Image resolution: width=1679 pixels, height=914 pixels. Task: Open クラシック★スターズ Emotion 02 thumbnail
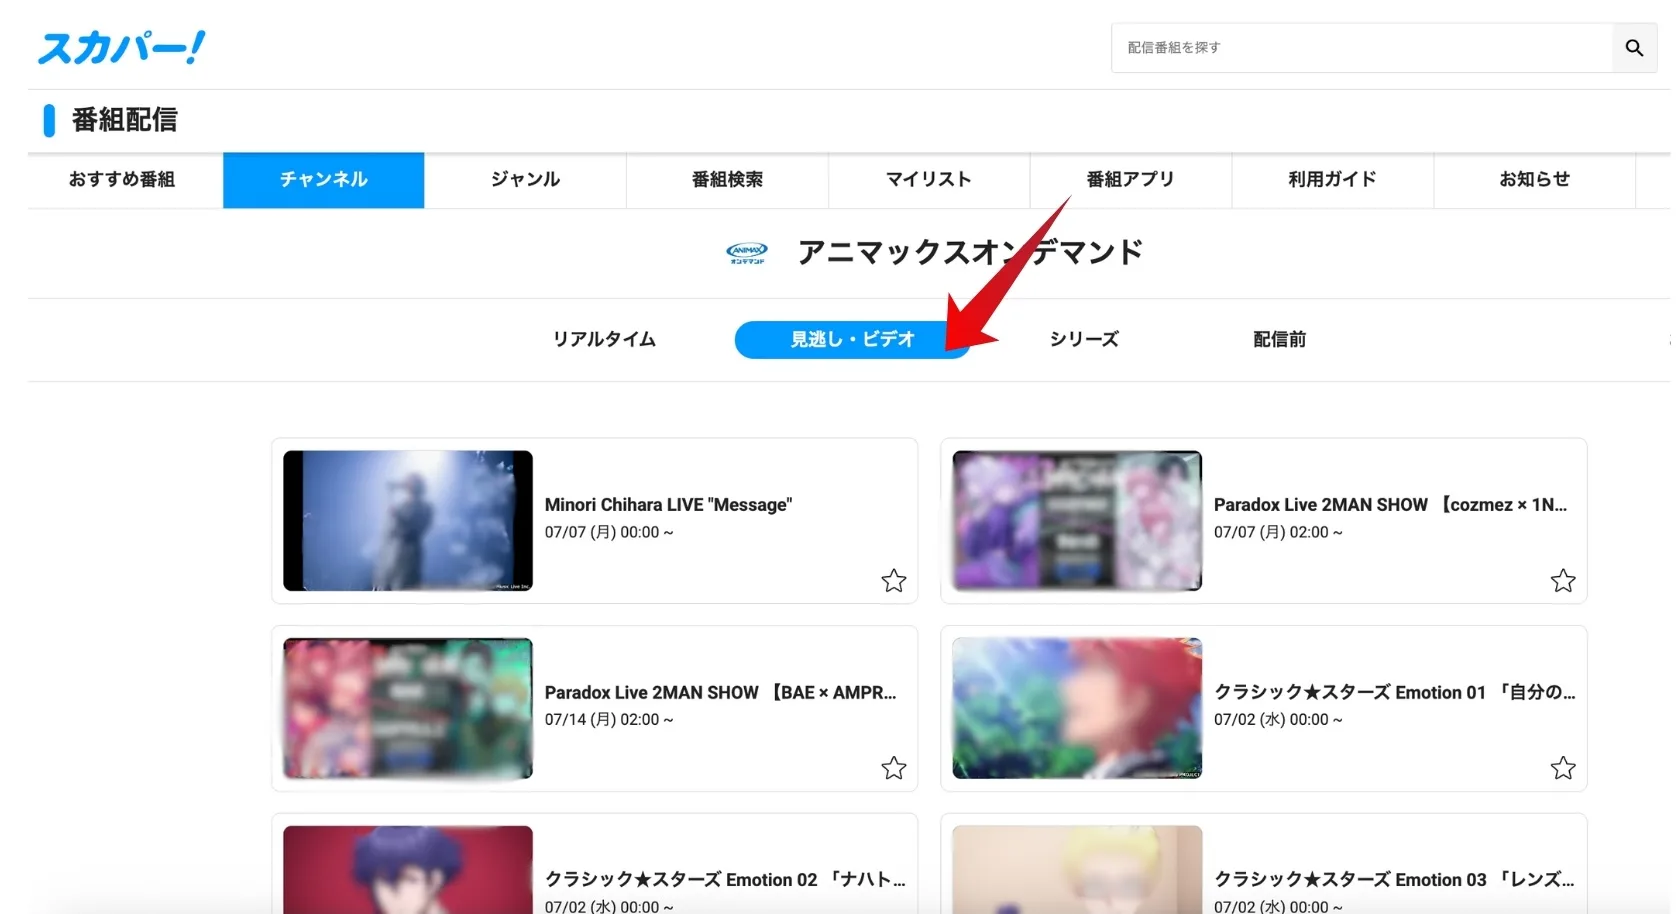point(408,869)
